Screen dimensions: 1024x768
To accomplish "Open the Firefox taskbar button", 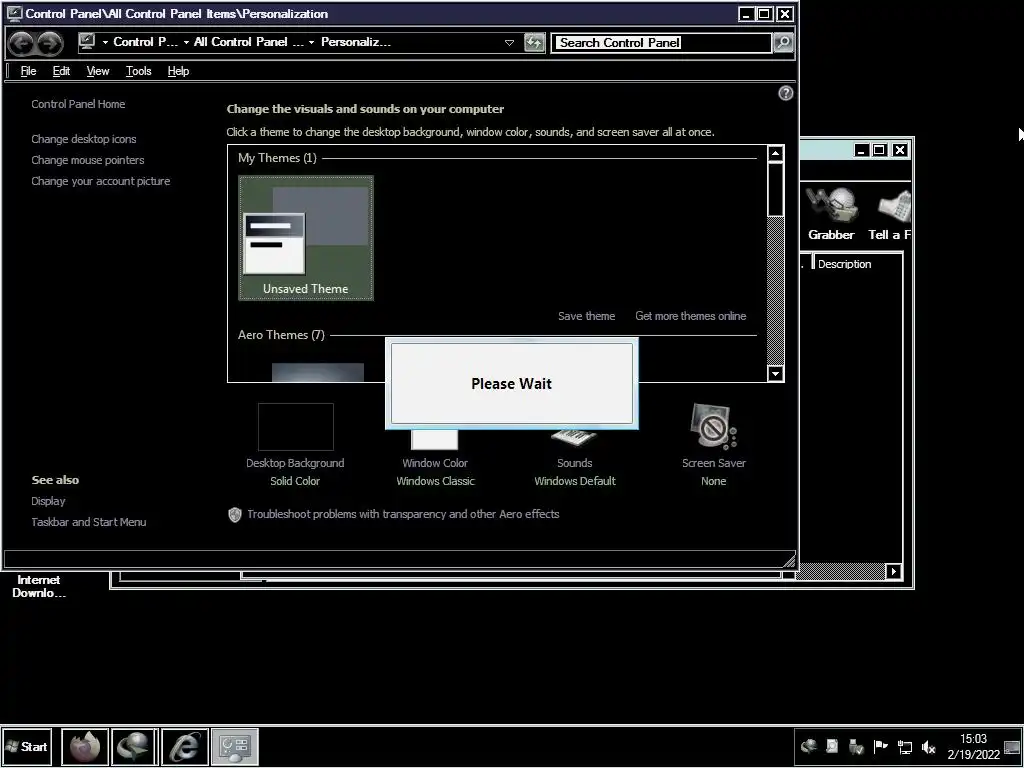I will [85, 746].
